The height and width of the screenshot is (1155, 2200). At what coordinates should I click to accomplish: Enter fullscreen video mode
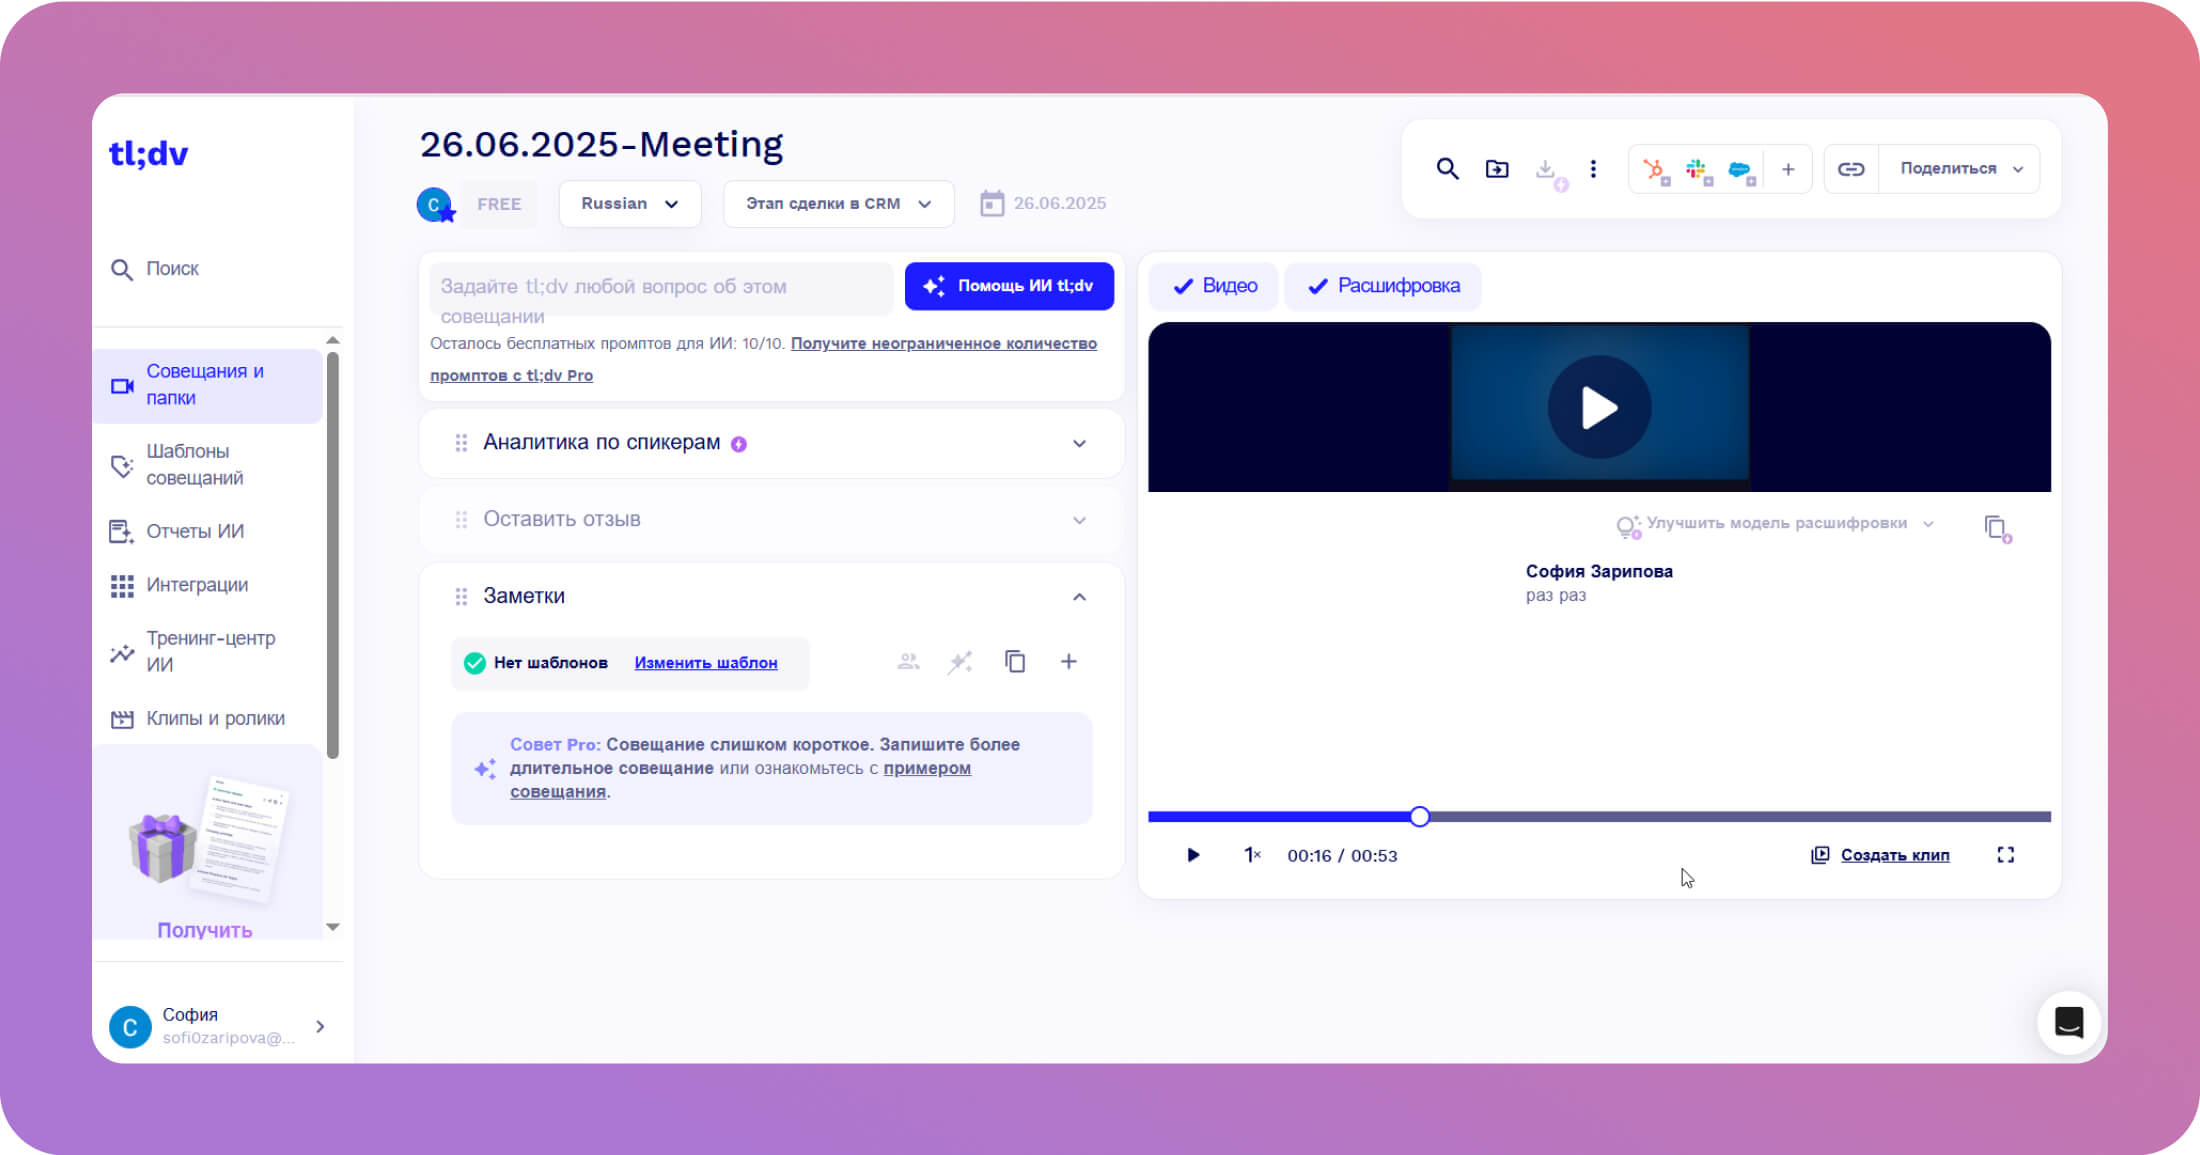pyautogui.click(x=2005, y=855)
